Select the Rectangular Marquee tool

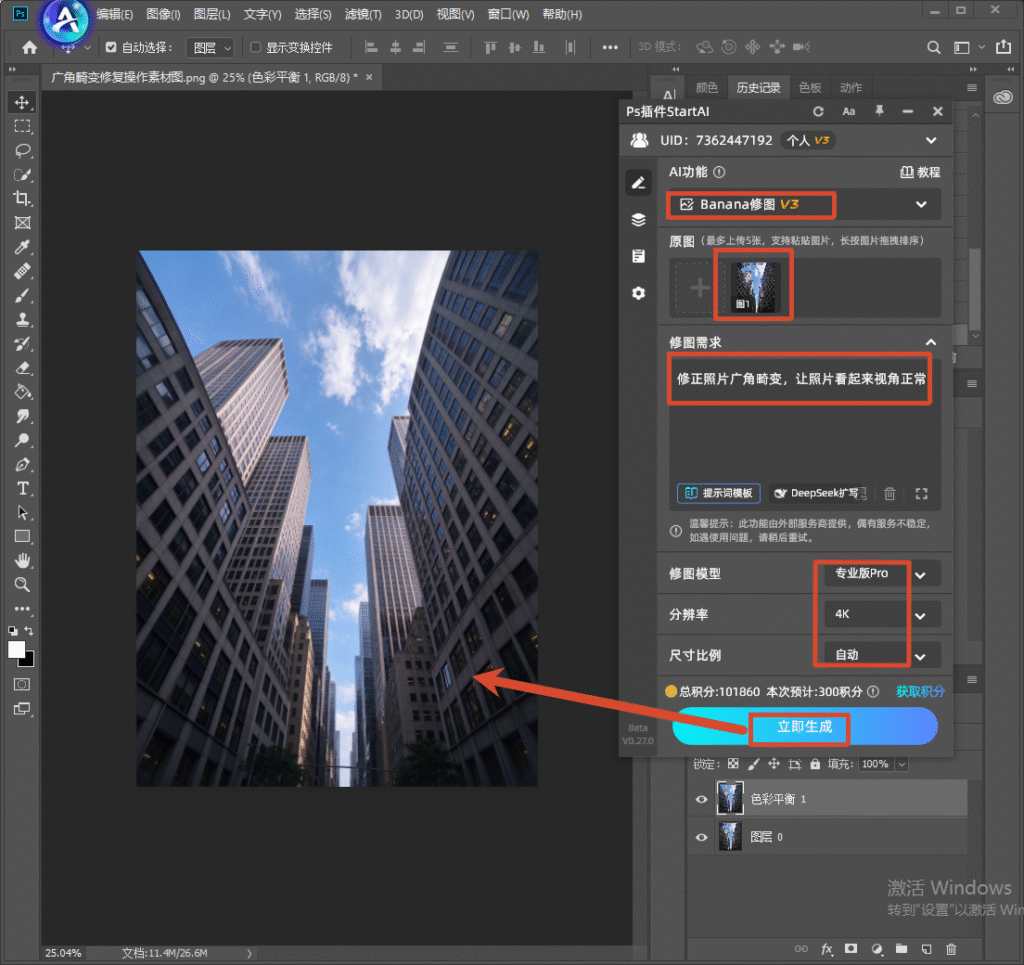pyautogui.click(x=22, y=127)
